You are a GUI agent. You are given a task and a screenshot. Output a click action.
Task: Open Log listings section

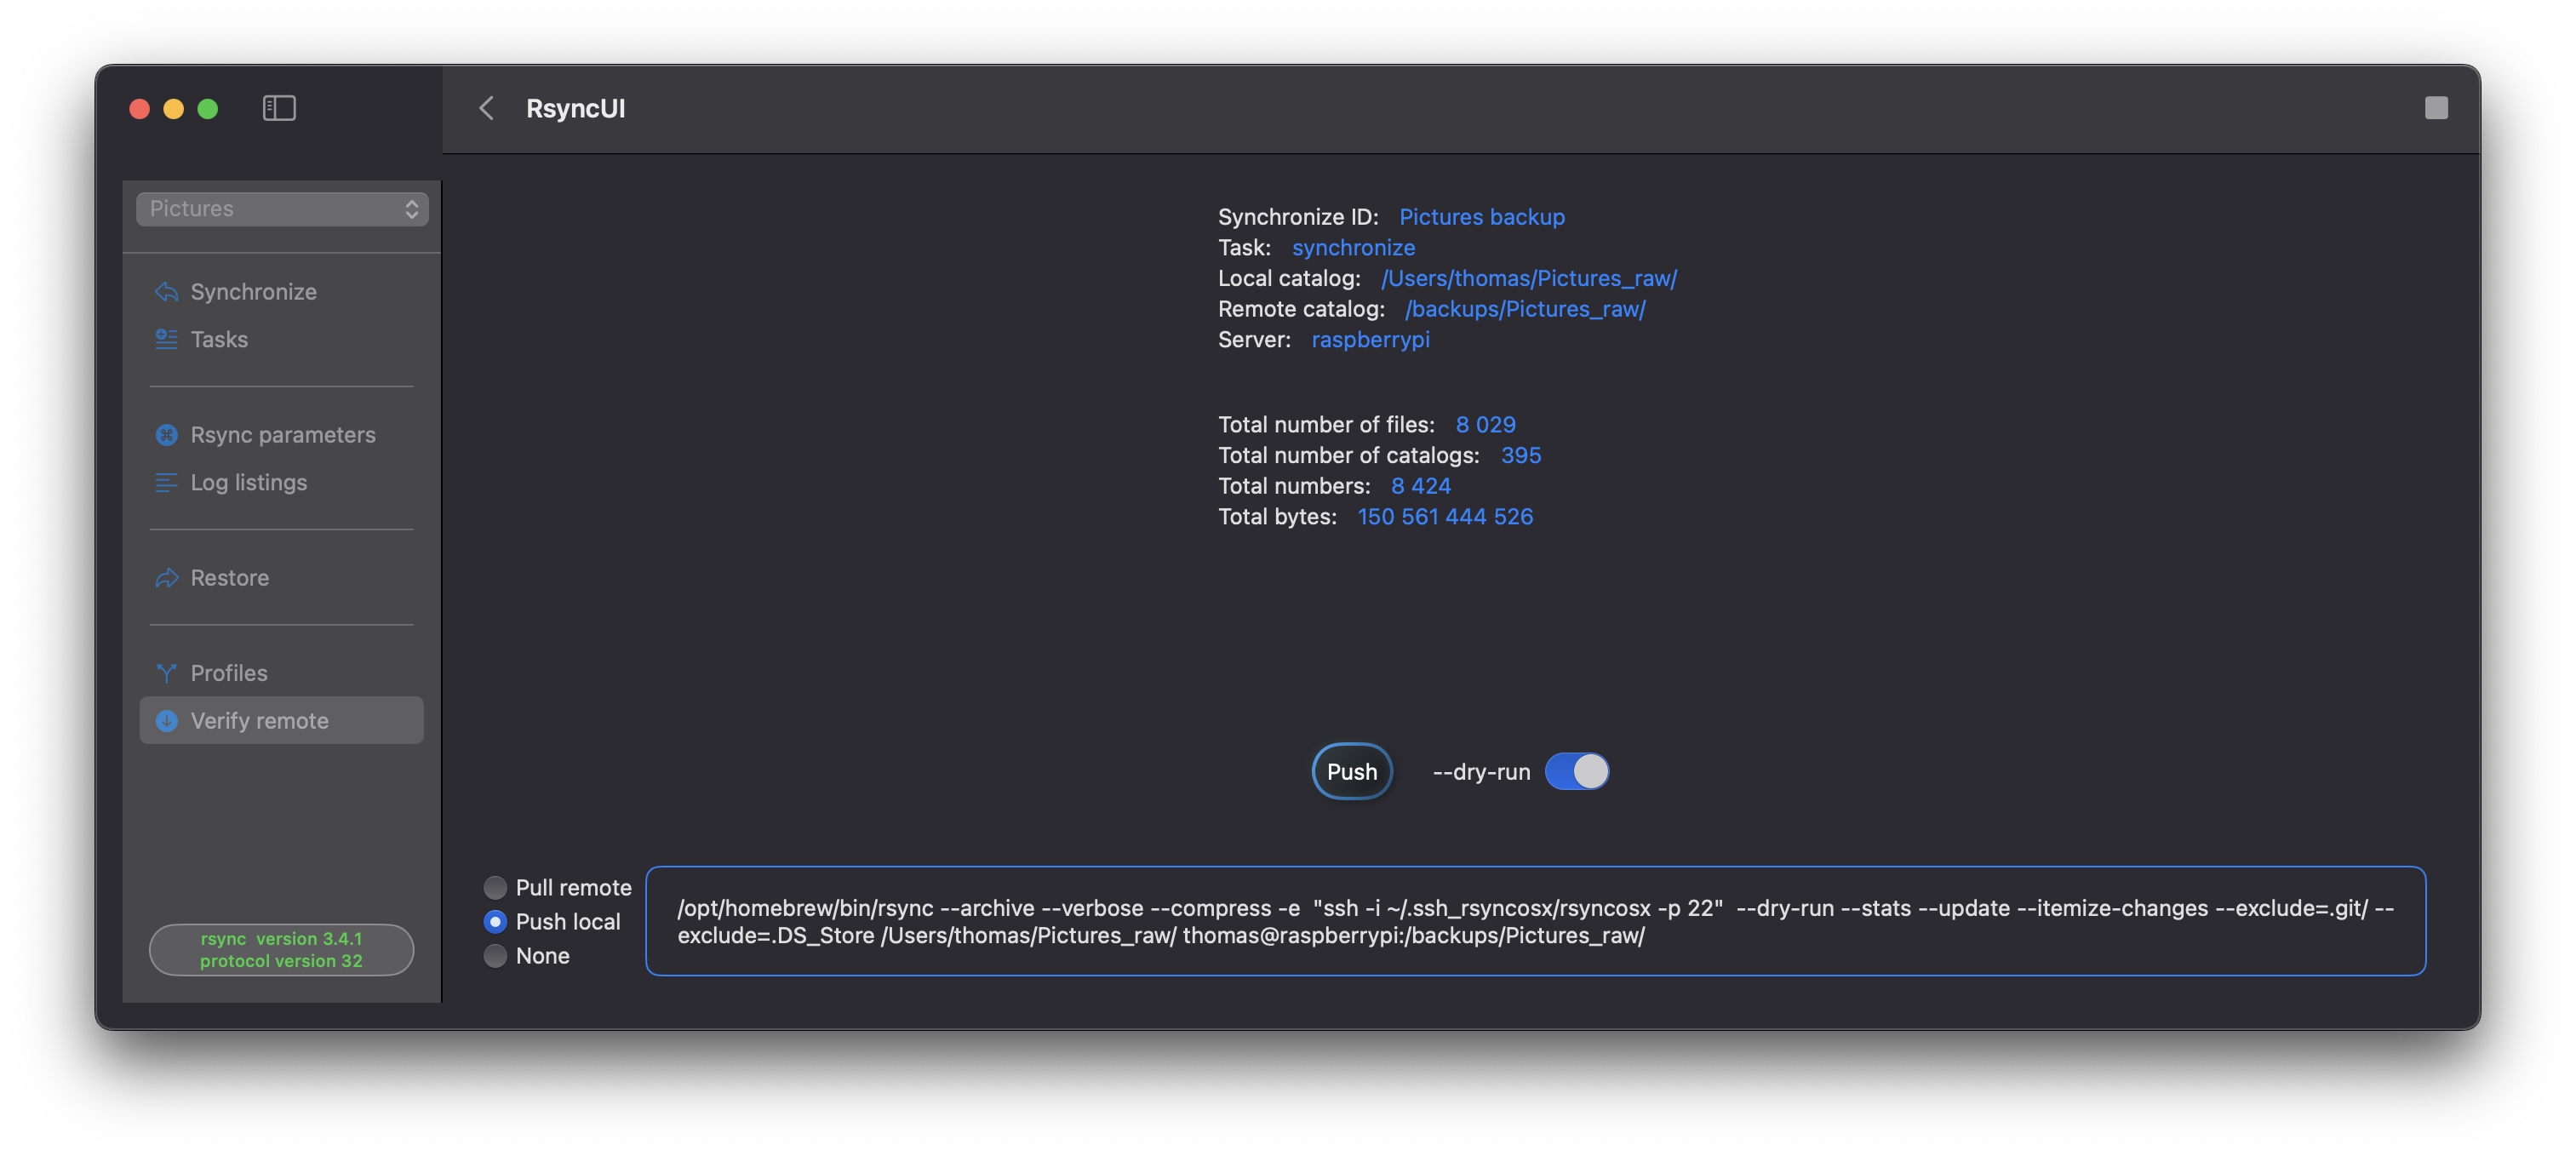pos(282,482)
